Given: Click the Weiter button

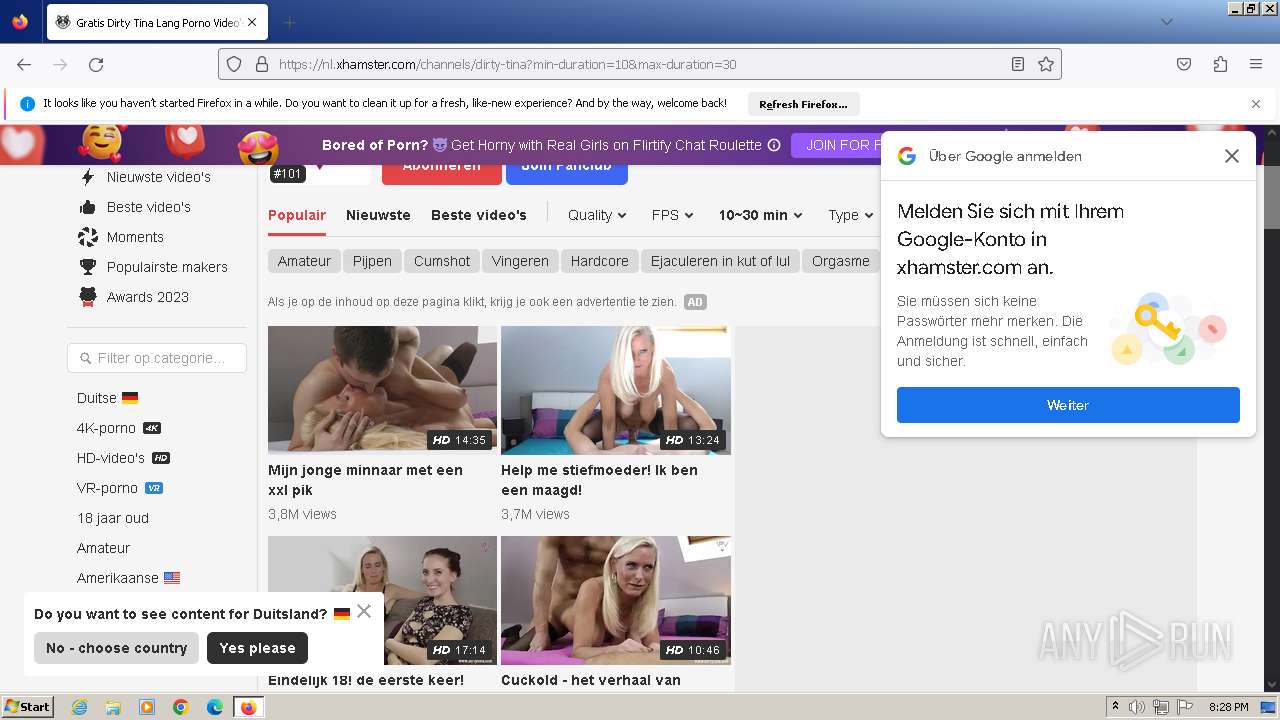Looking at the screenshot, I should (1068, 405).
